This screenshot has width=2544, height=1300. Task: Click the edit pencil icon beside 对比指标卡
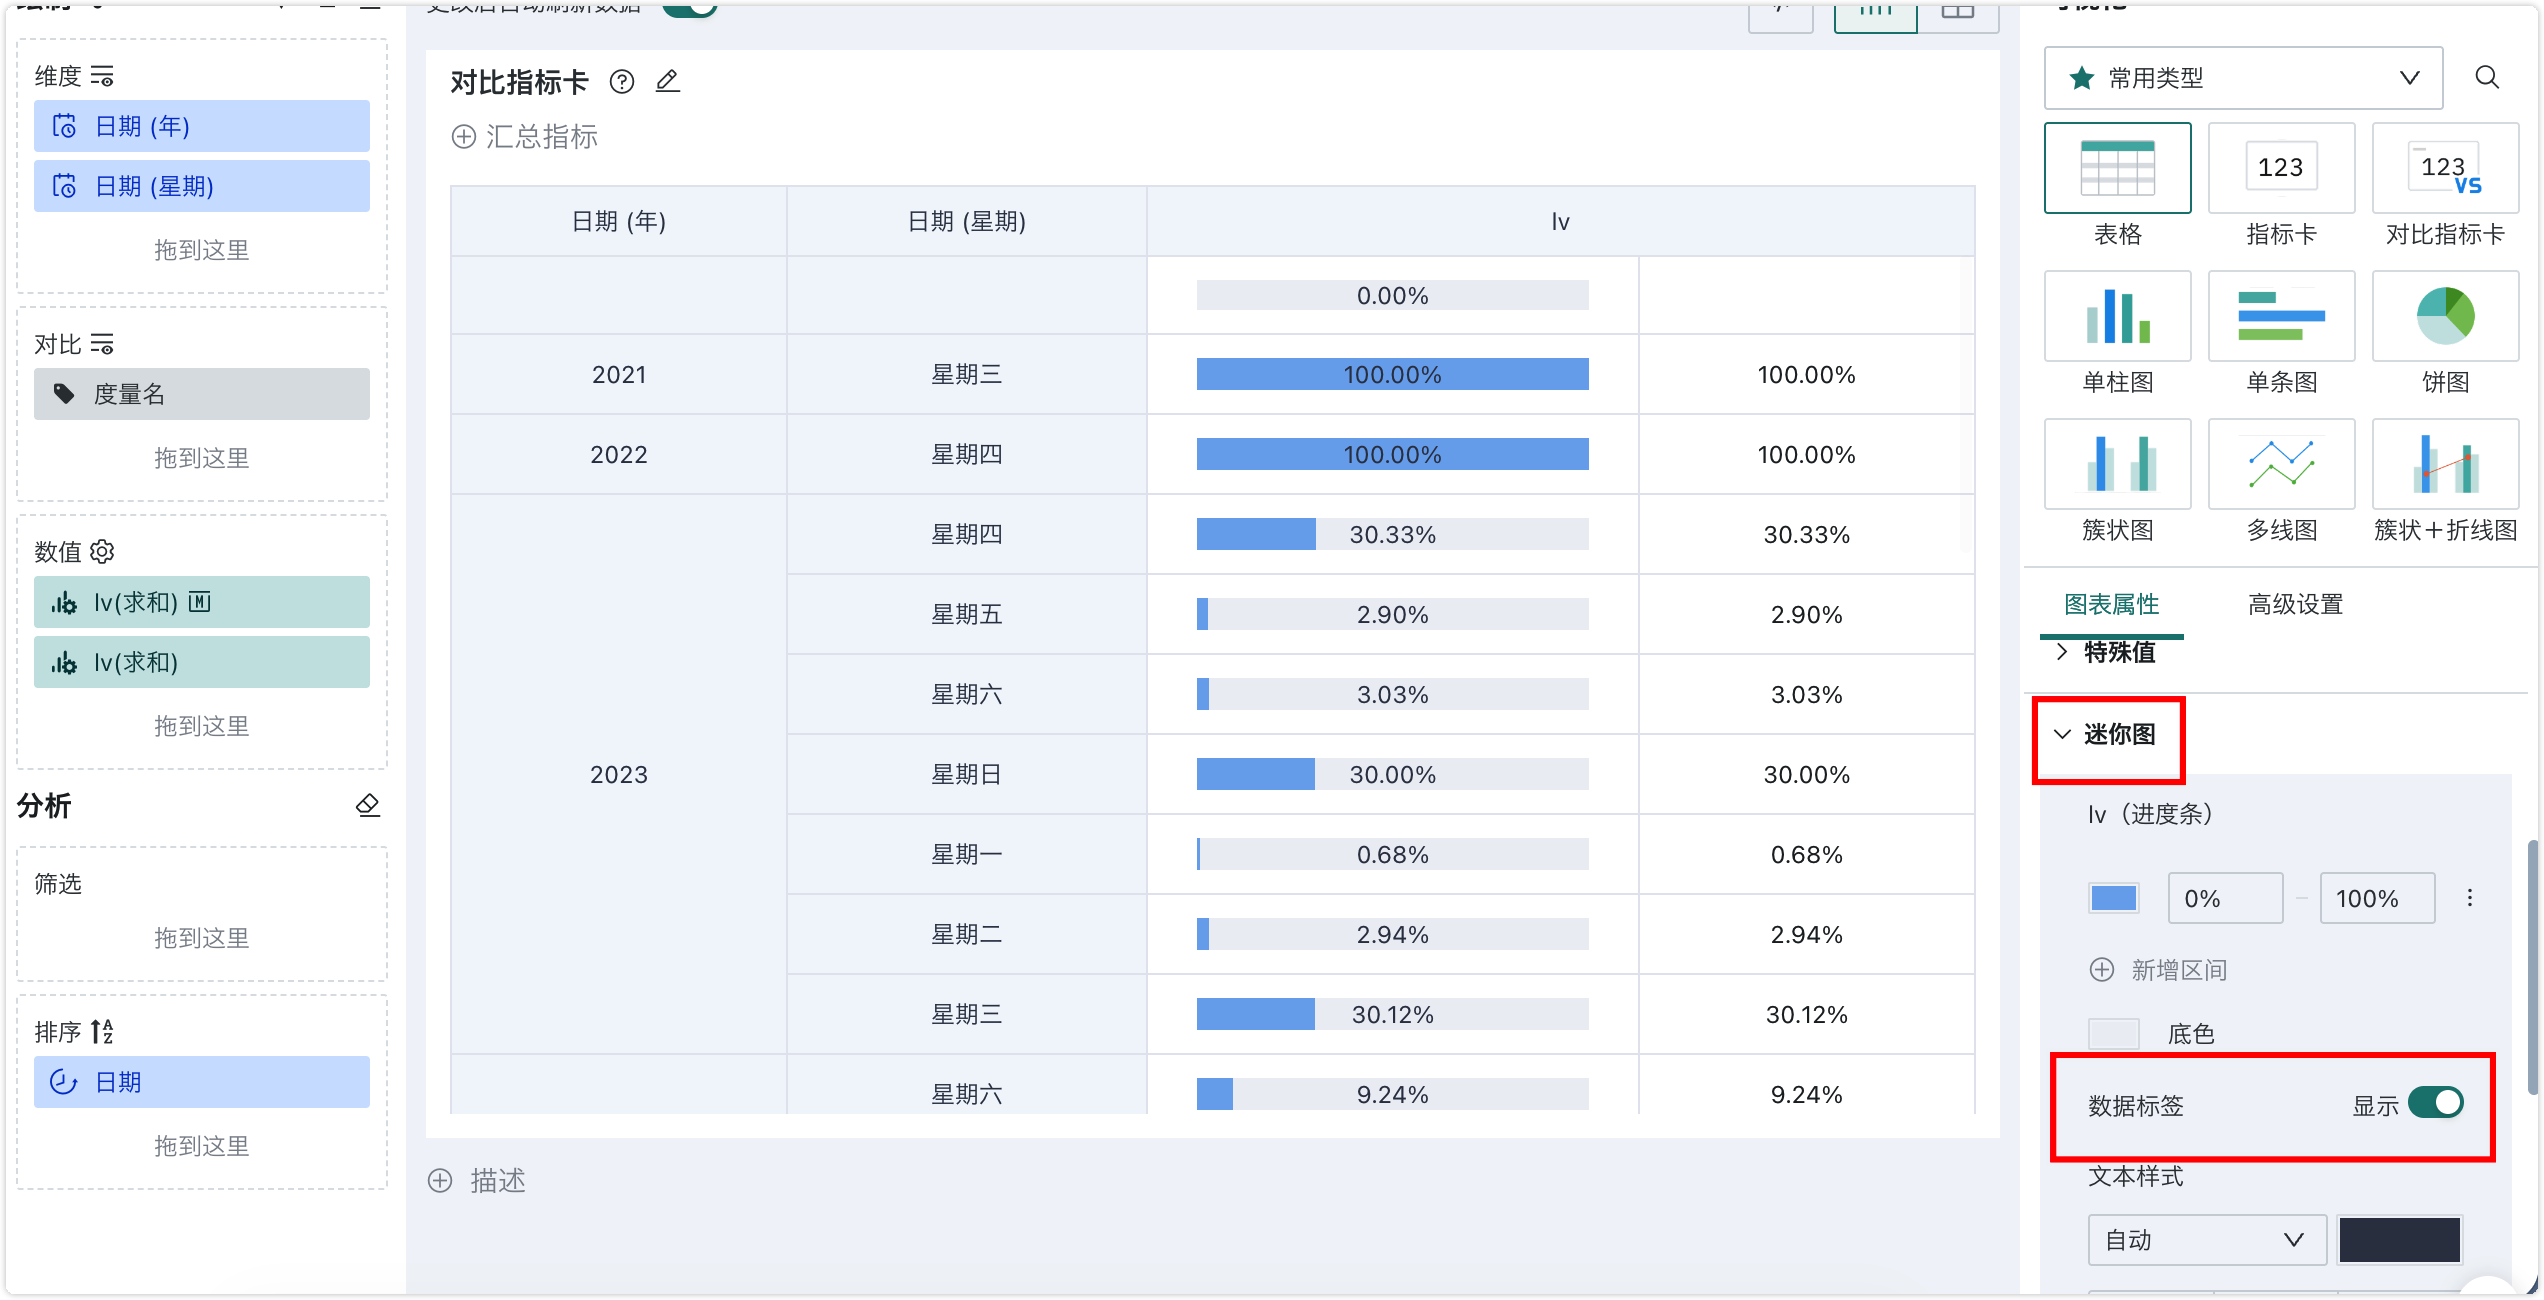point(667,81)
